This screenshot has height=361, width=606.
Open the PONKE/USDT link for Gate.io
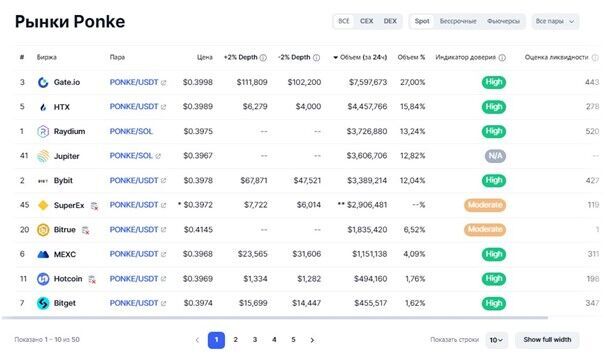134,82
